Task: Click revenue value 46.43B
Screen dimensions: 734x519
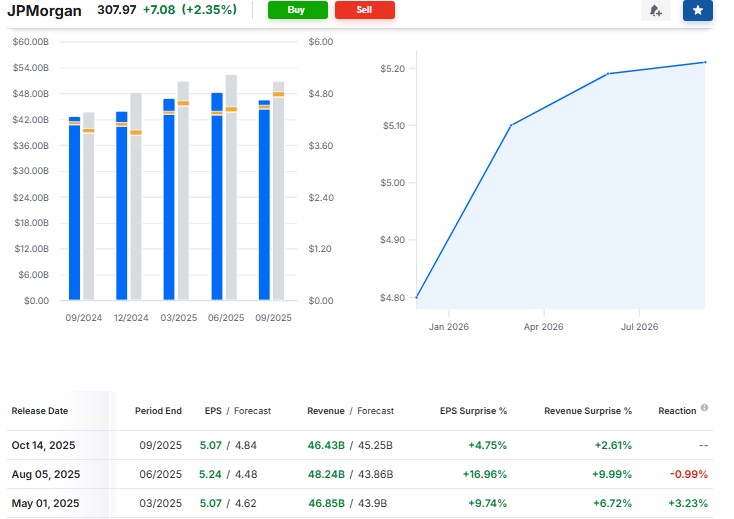Action: tap(326, 445)
